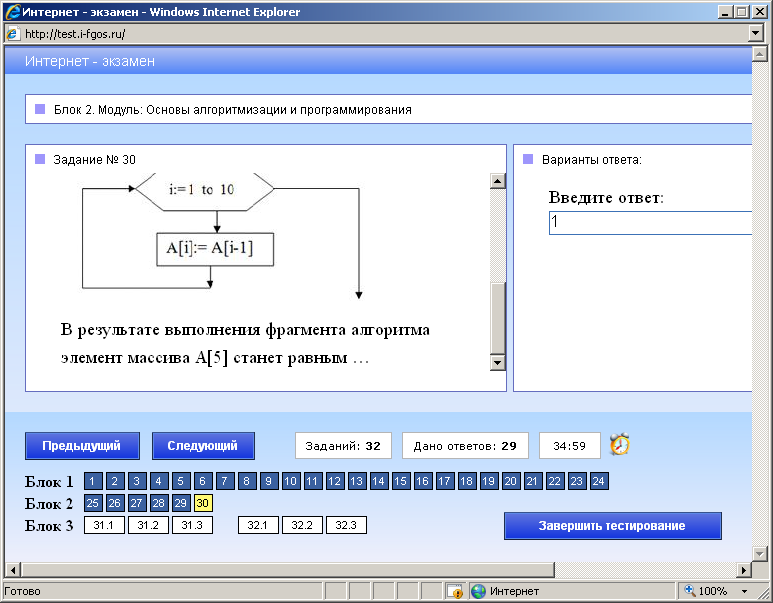Screen dimensions: 773x603
Task: Open the address bar dropdown arrow
Action: point(755,34)
